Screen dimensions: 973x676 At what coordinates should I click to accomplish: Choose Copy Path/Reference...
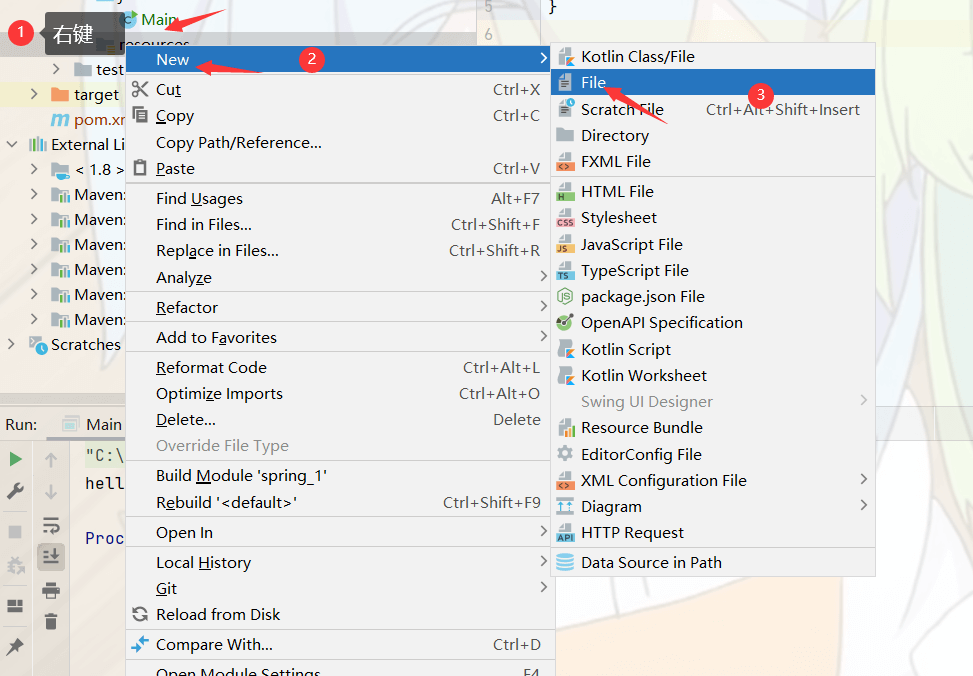[338, 143]
